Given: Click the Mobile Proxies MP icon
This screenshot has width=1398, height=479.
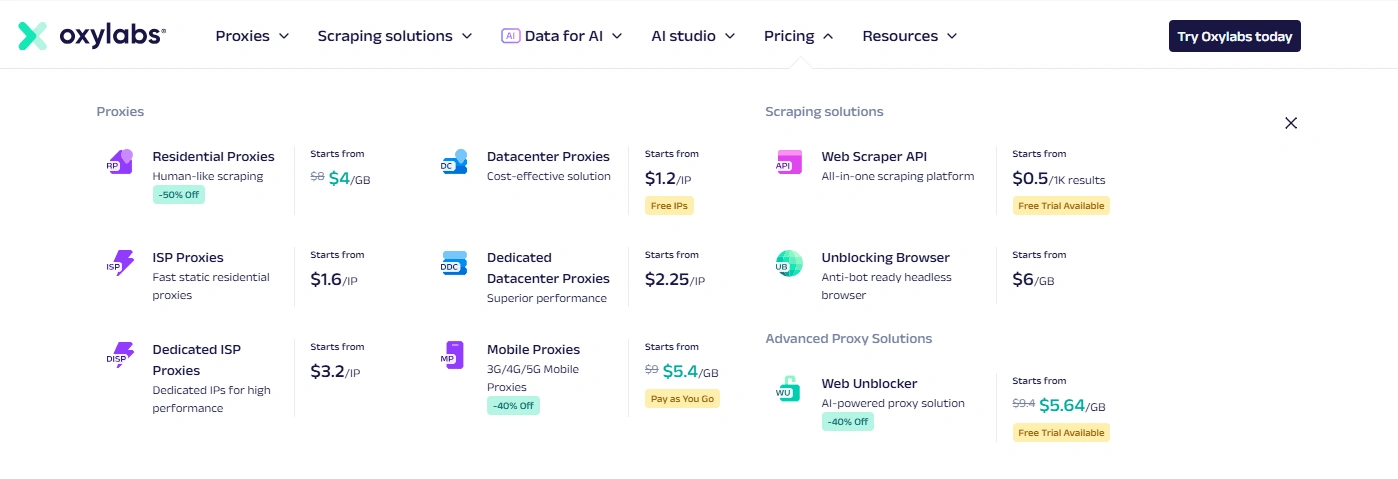Looking at the screenshot, I should tap(454, 355).
